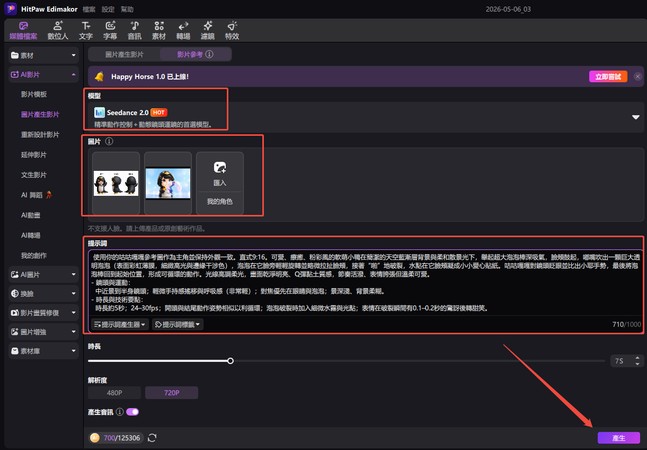647x450 pixels.
Task: Click the 2026-05-06_03 project title
Action: pyautogui.click(x=508, y=9)
